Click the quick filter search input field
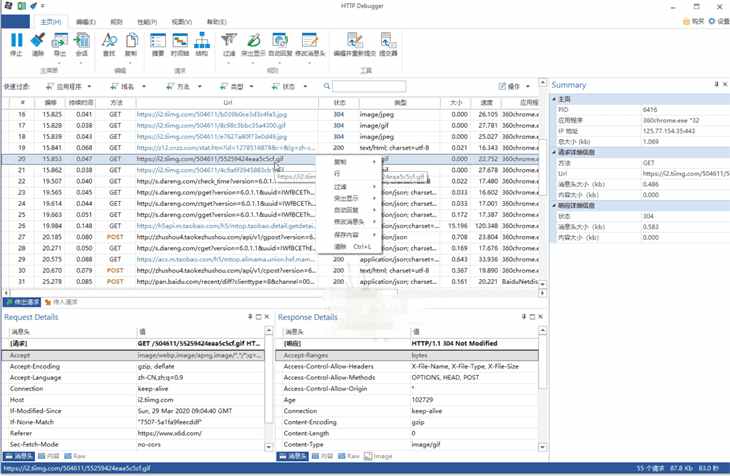730x476 pixels. 369,86
